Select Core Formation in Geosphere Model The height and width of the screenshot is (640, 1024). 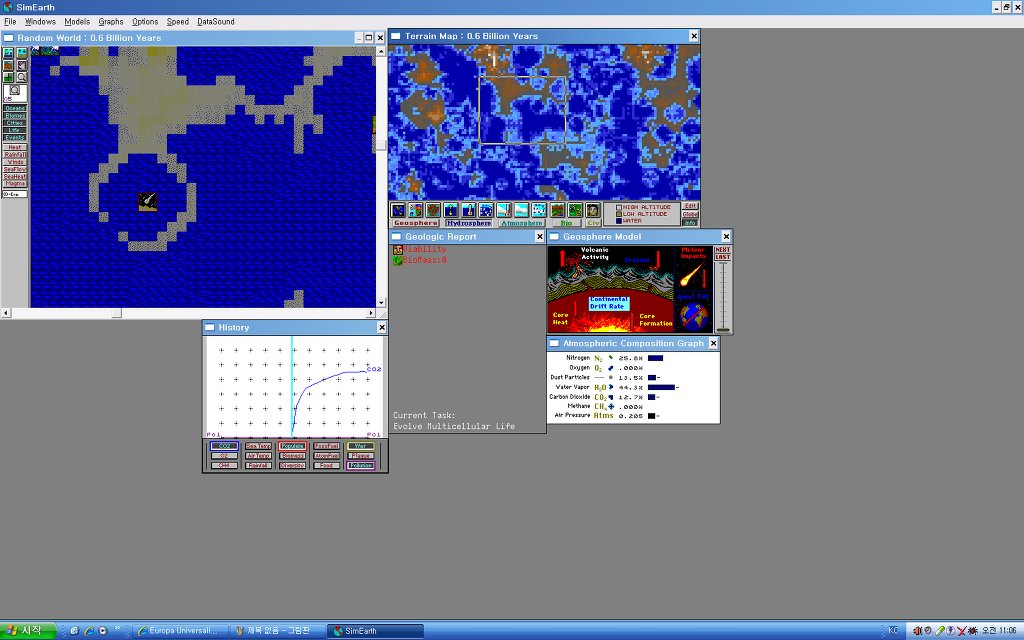point(655,320)
